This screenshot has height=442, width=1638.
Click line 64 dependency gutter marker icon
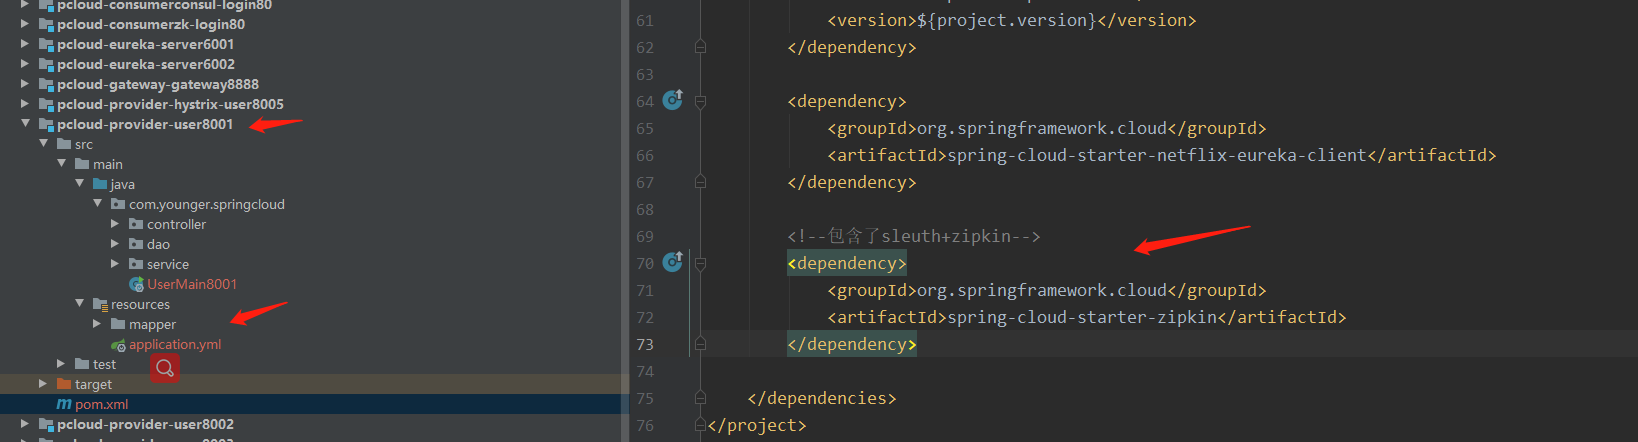(673, 99)
